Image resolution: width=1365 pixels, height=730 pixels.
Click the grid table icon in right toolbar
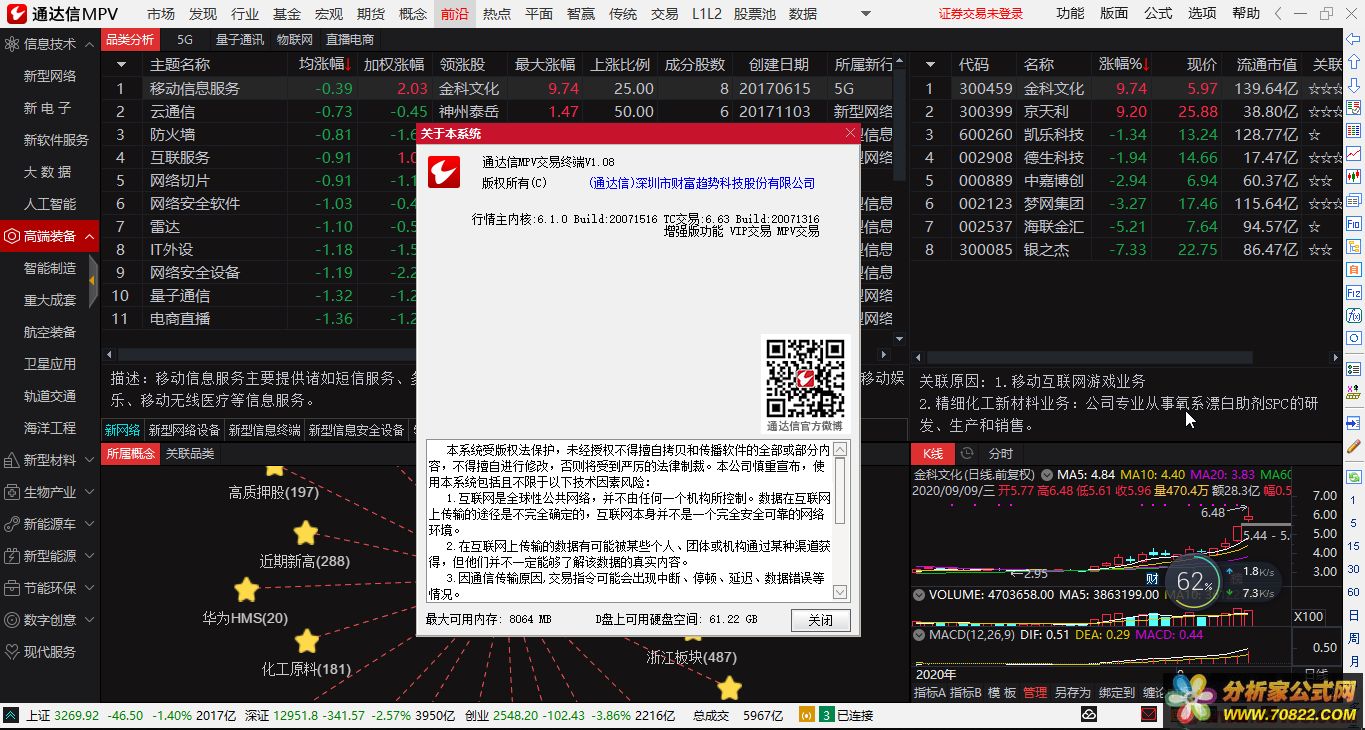click(1354, 130)
